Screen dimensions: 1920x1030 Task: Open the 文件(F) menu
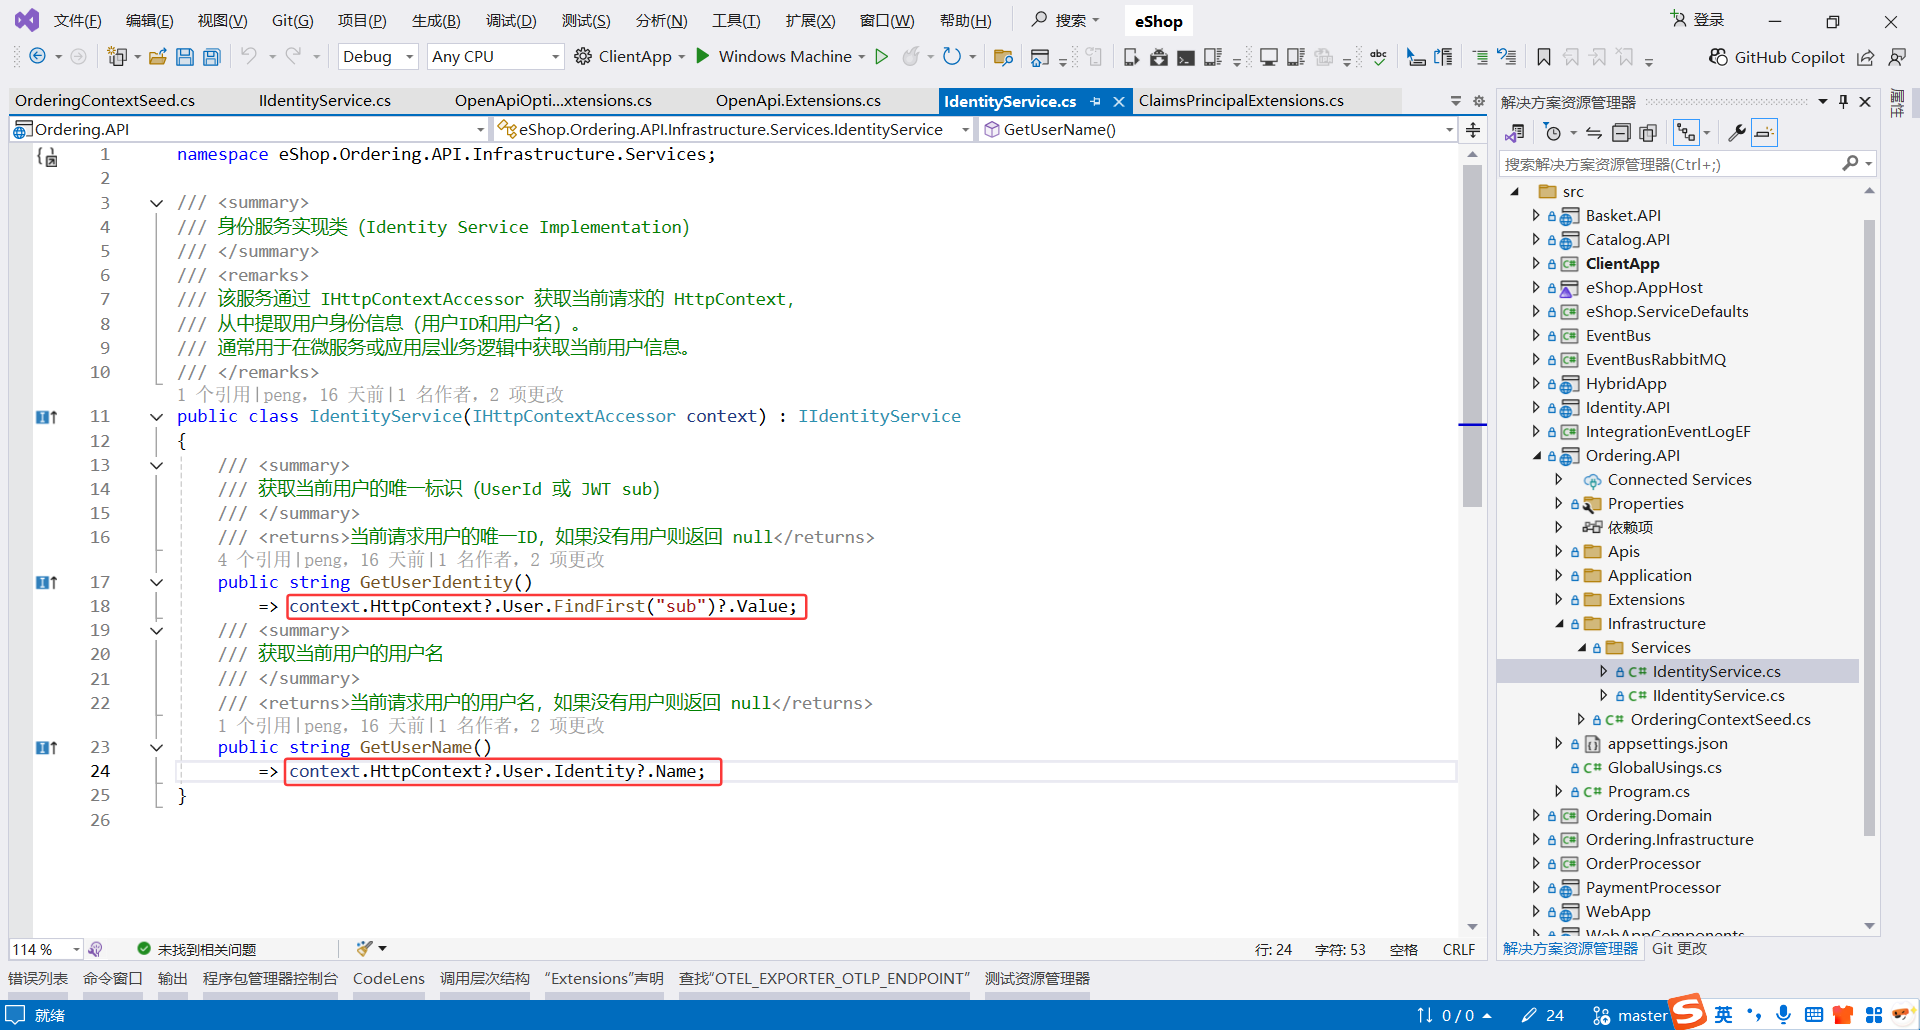coord(77,21)
